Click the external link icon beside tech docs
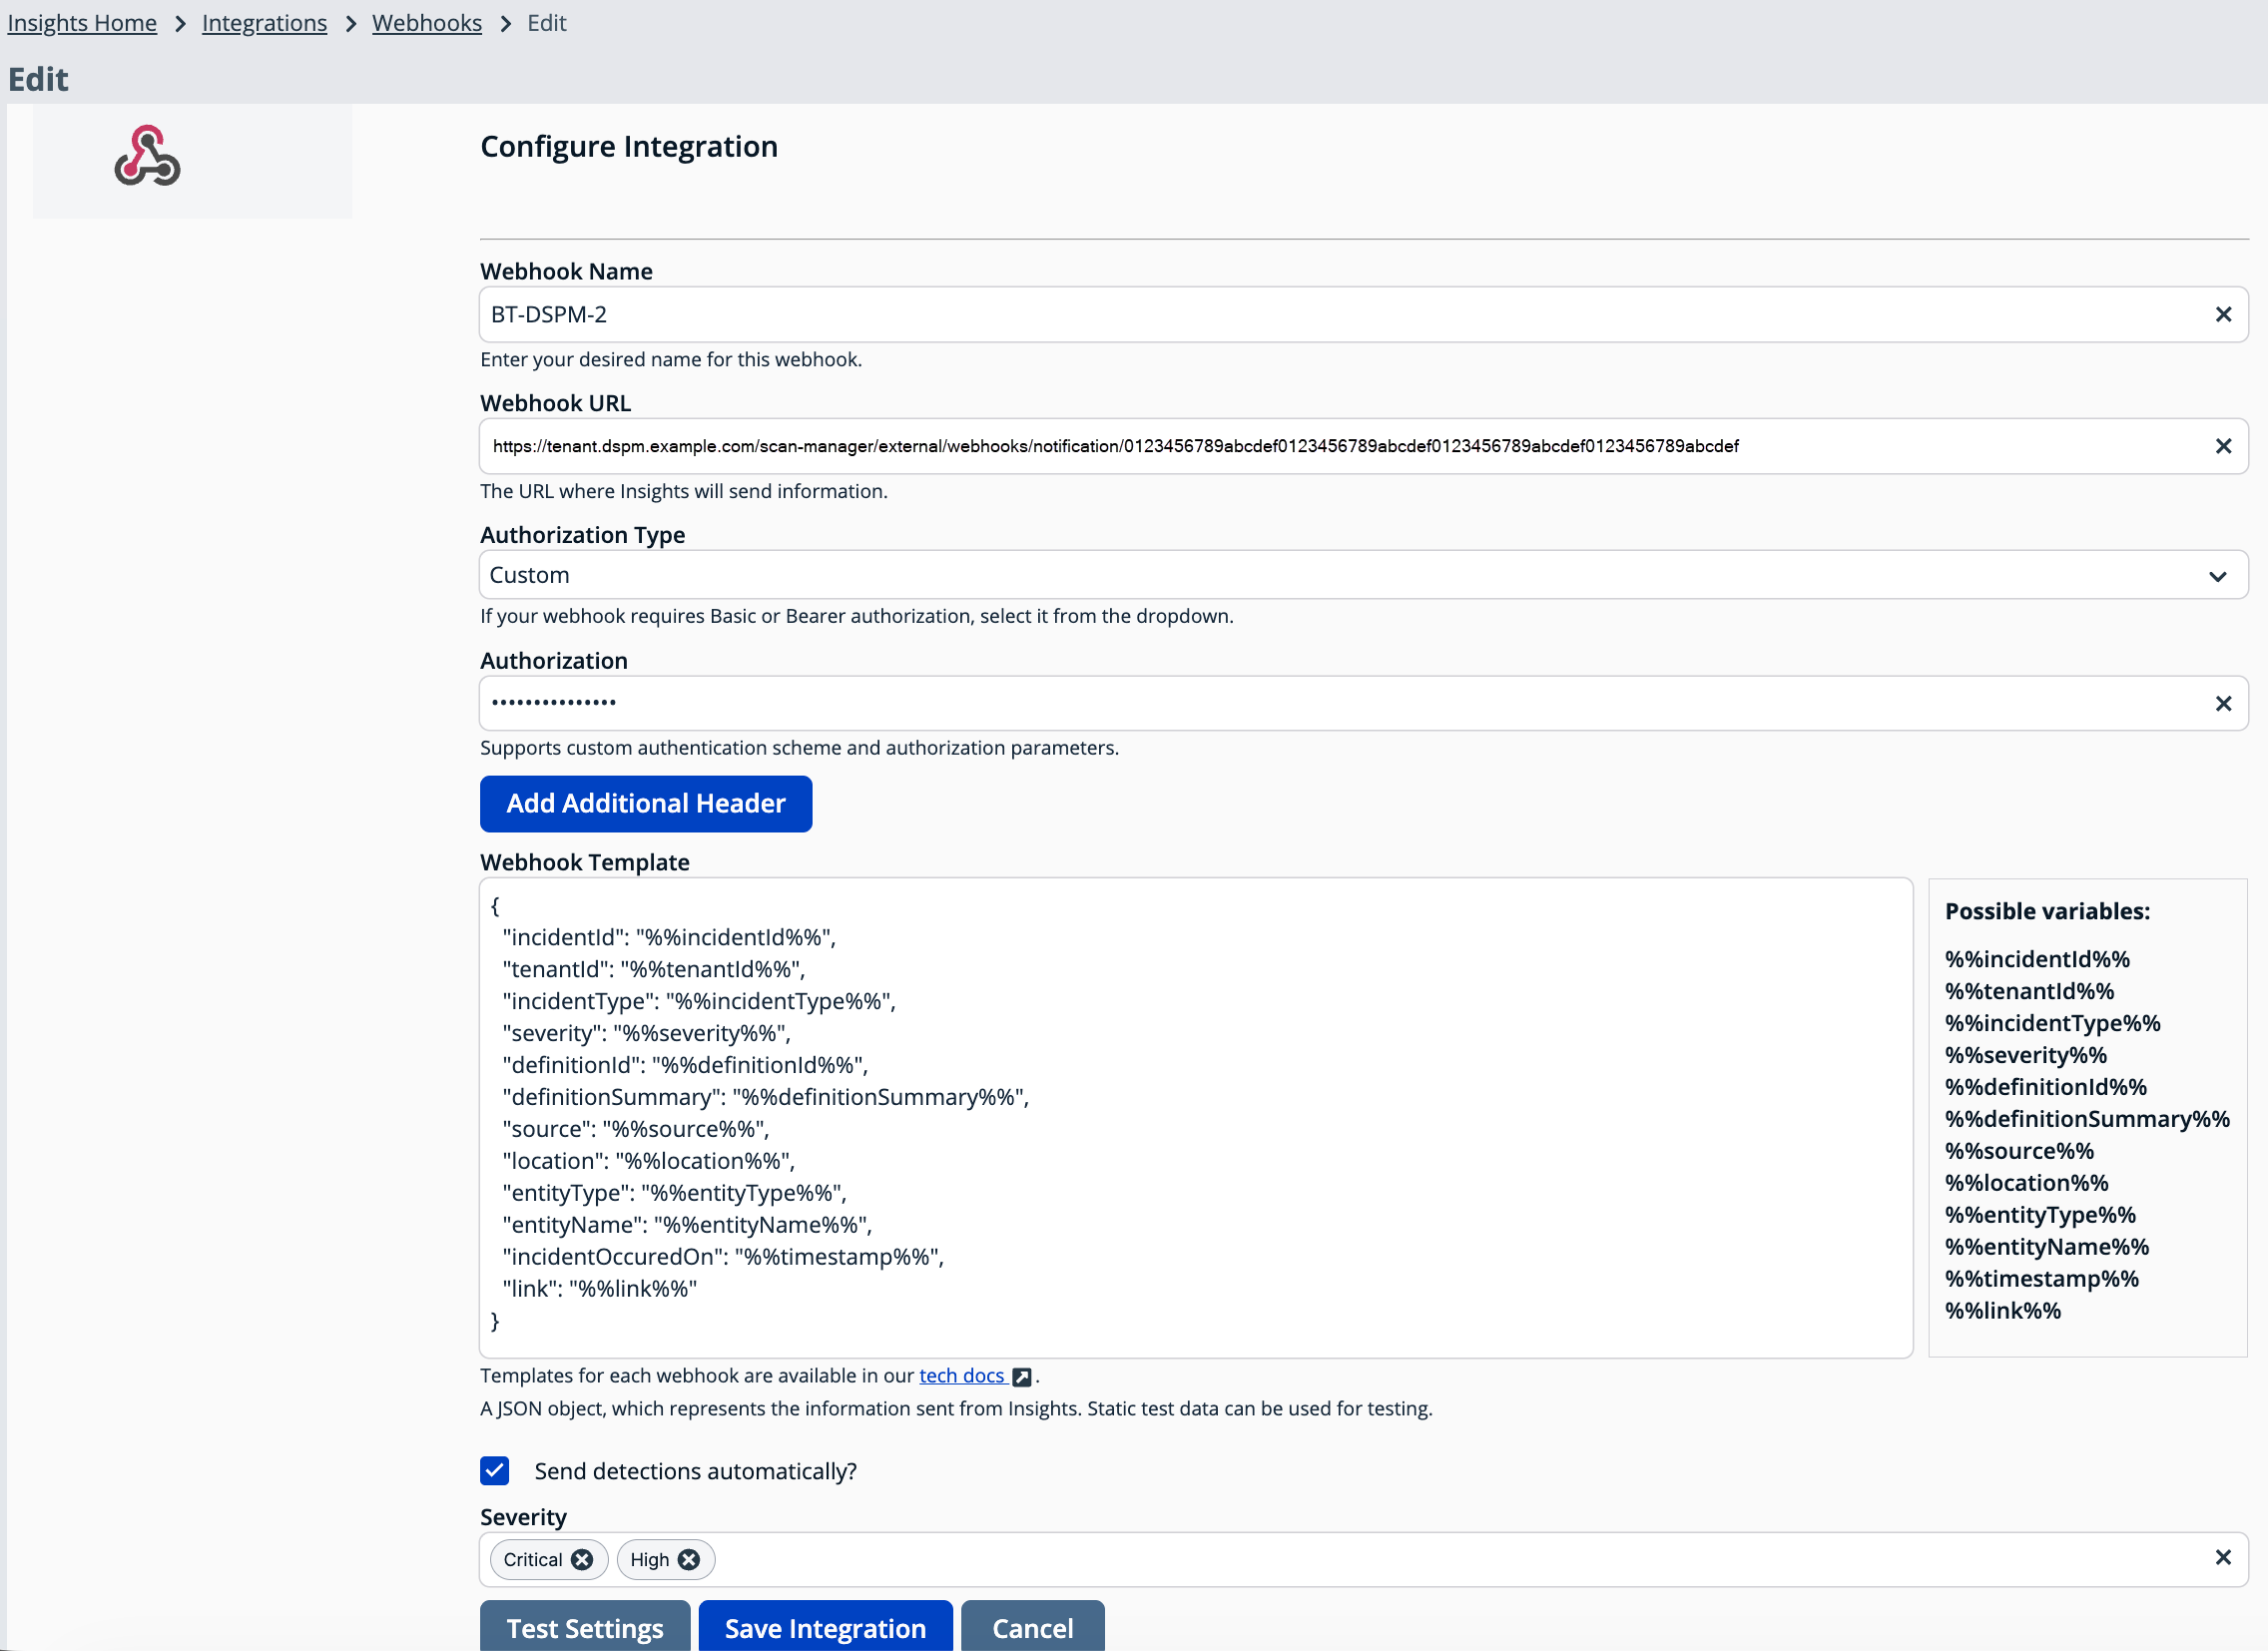2268x1651 pixels. (1021, 1377)
